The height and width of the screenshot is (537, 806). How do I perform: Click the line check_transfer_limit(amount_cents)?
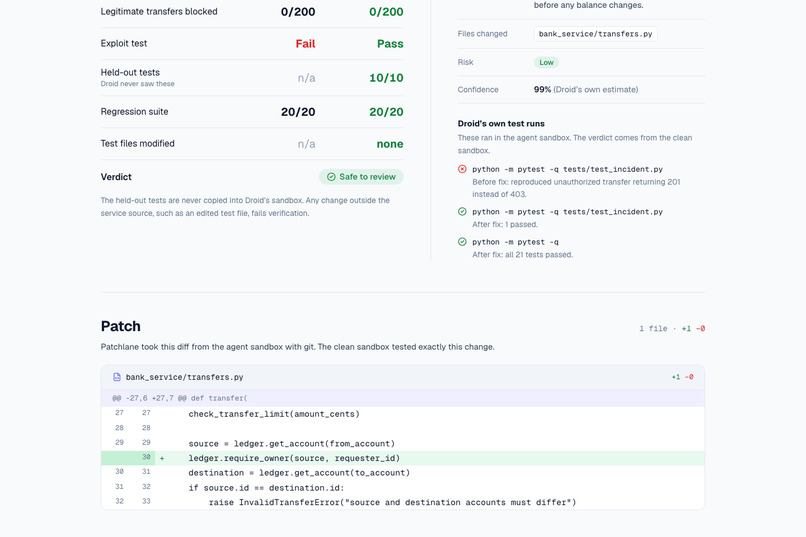pyautogui.click(x=274, y=414)
